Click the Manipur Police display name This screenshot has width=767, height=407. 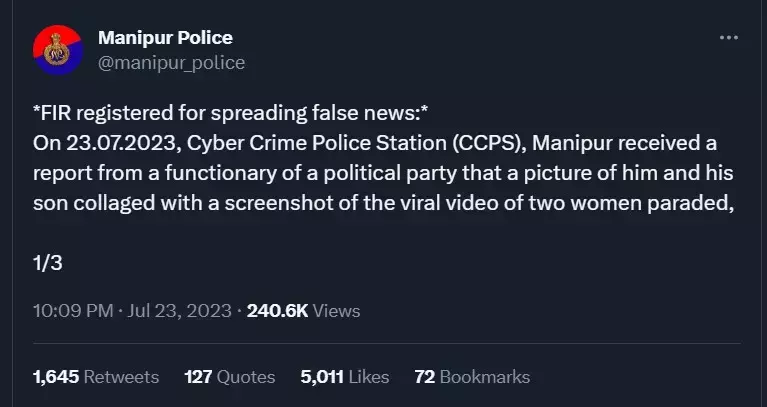click(x=165, y=38)
